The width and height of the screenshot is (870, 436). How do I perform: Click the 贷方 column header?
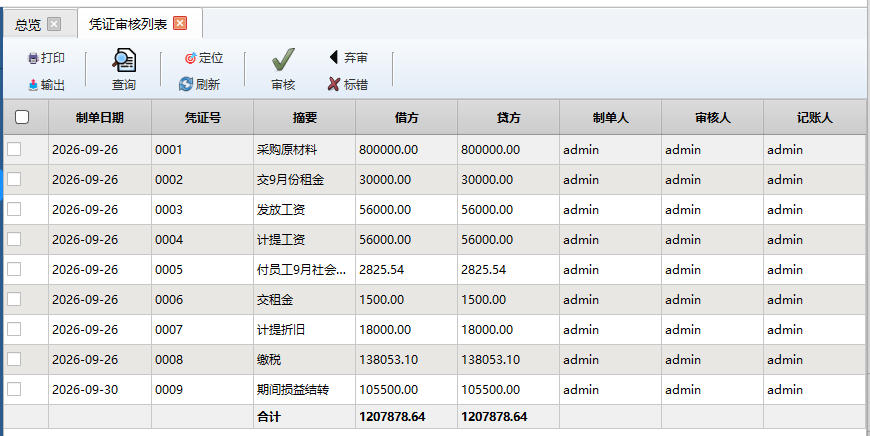[x=509, y=118]
